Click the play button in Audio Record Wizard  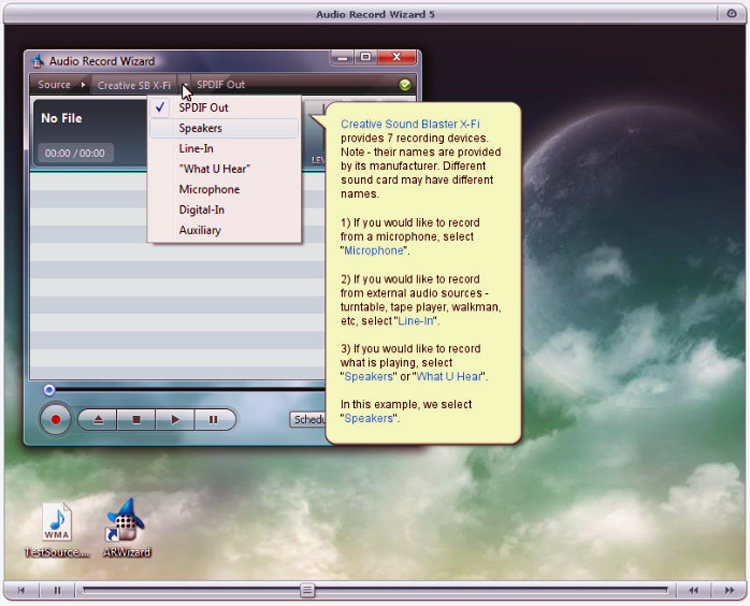175,419
